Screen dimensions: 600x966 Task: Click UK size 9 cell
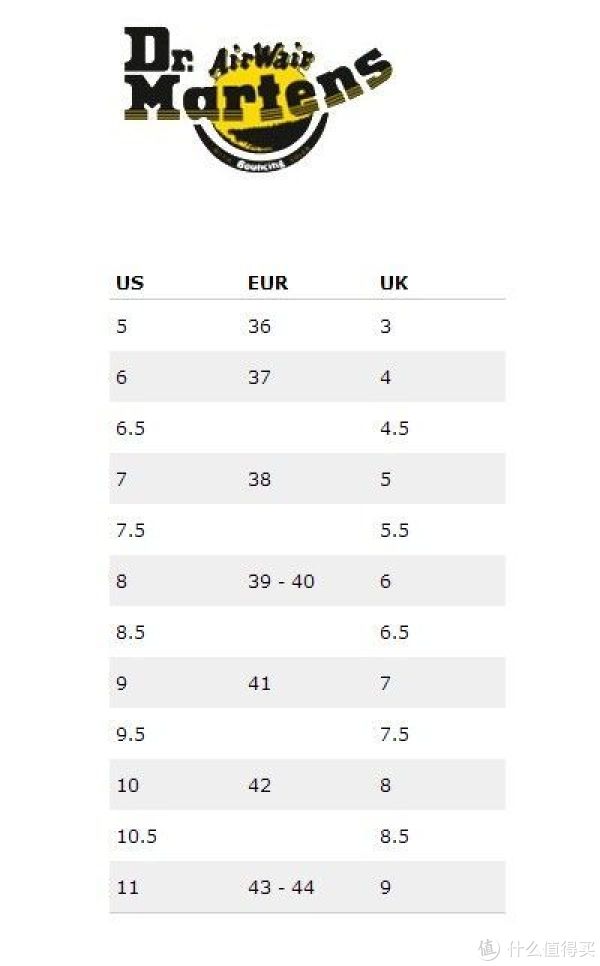(x=386, y=887)
